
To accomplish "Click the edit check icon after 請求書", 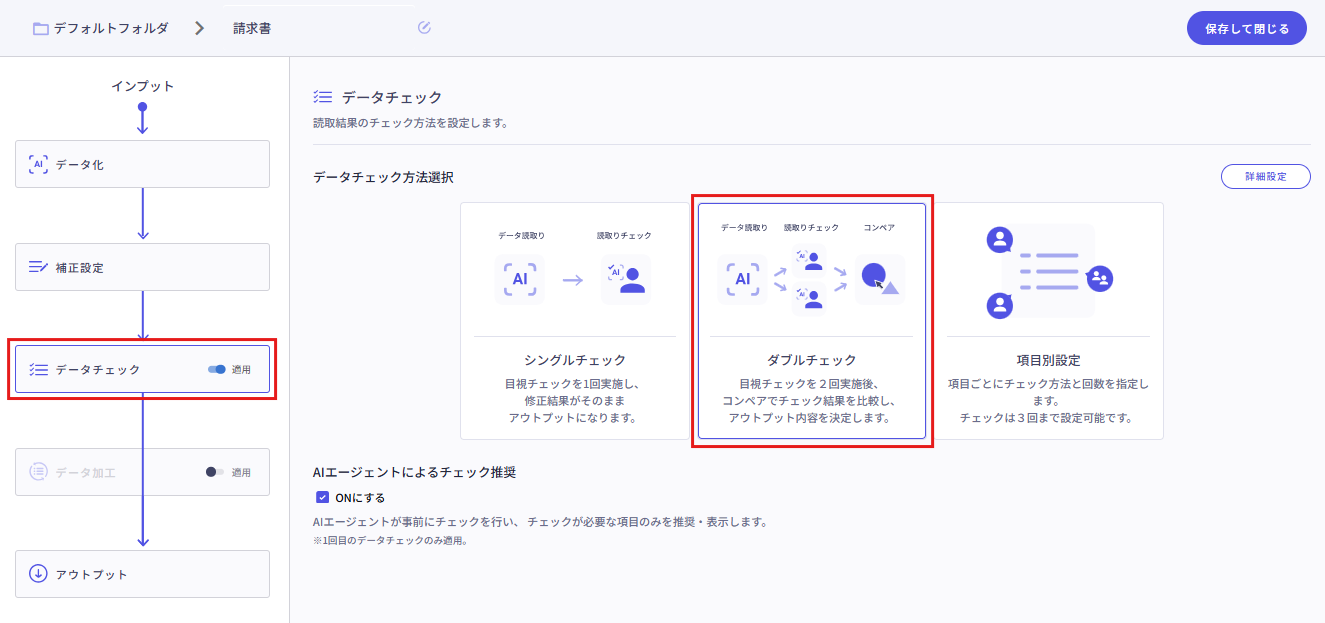I will (x=424, y=28).
